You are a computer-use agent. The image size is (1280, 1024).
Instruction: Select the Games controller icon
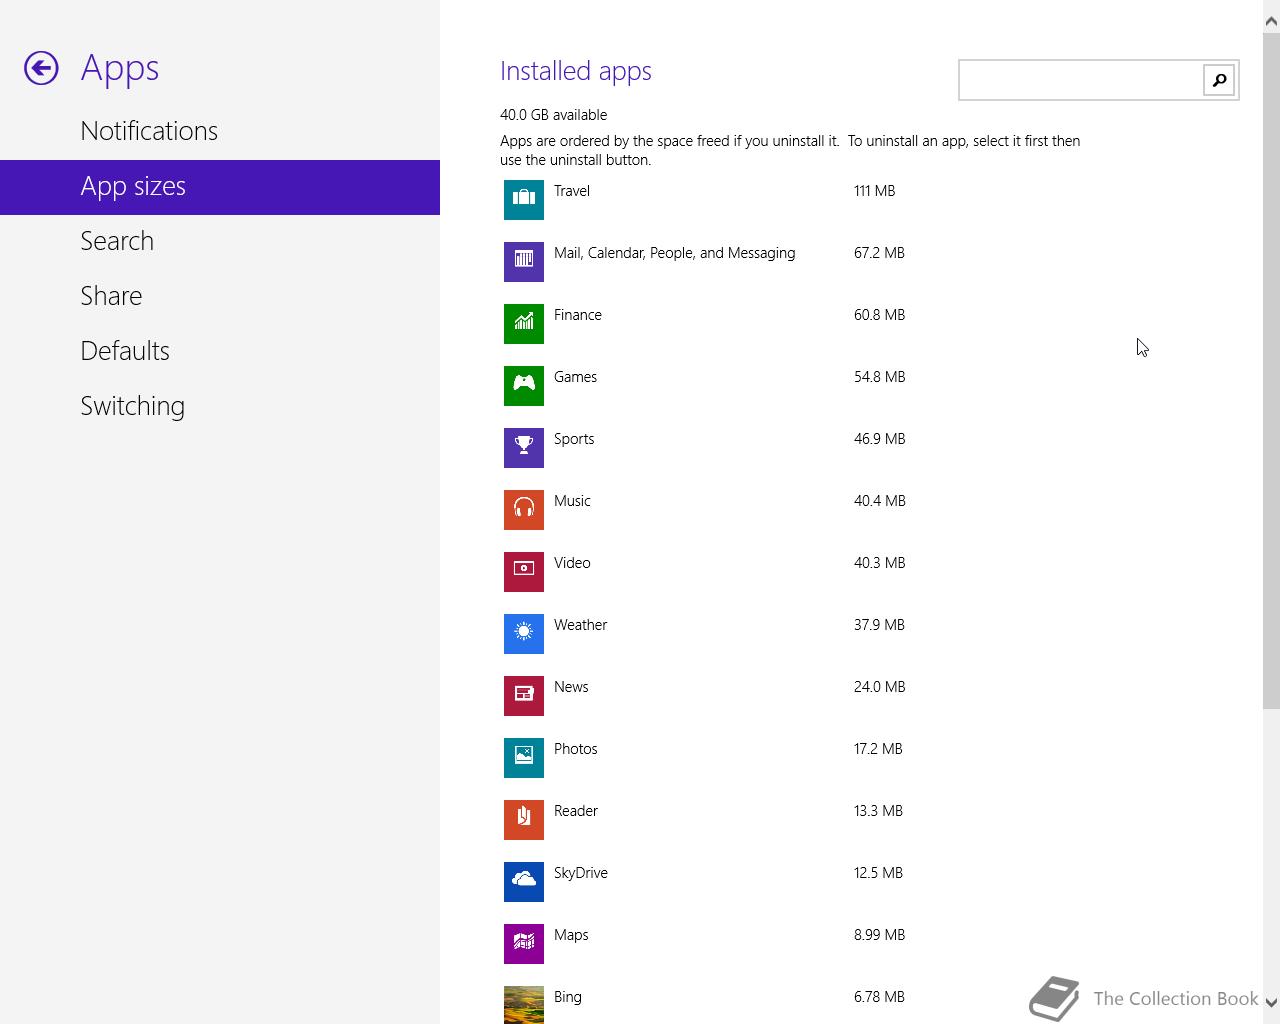pos(523,386)
